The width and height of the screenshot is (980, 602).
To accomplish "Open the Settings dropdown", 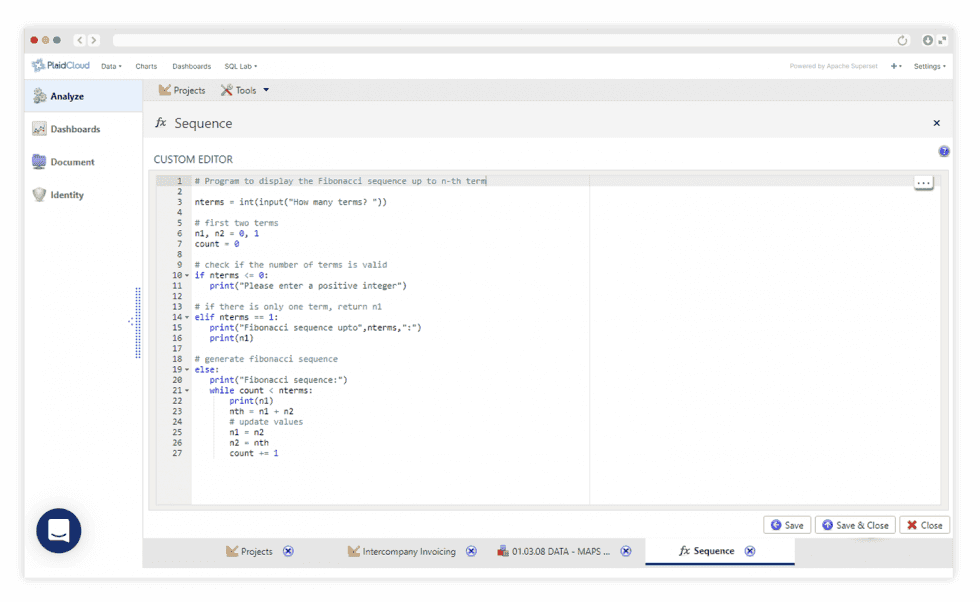I will coord(929,66).
